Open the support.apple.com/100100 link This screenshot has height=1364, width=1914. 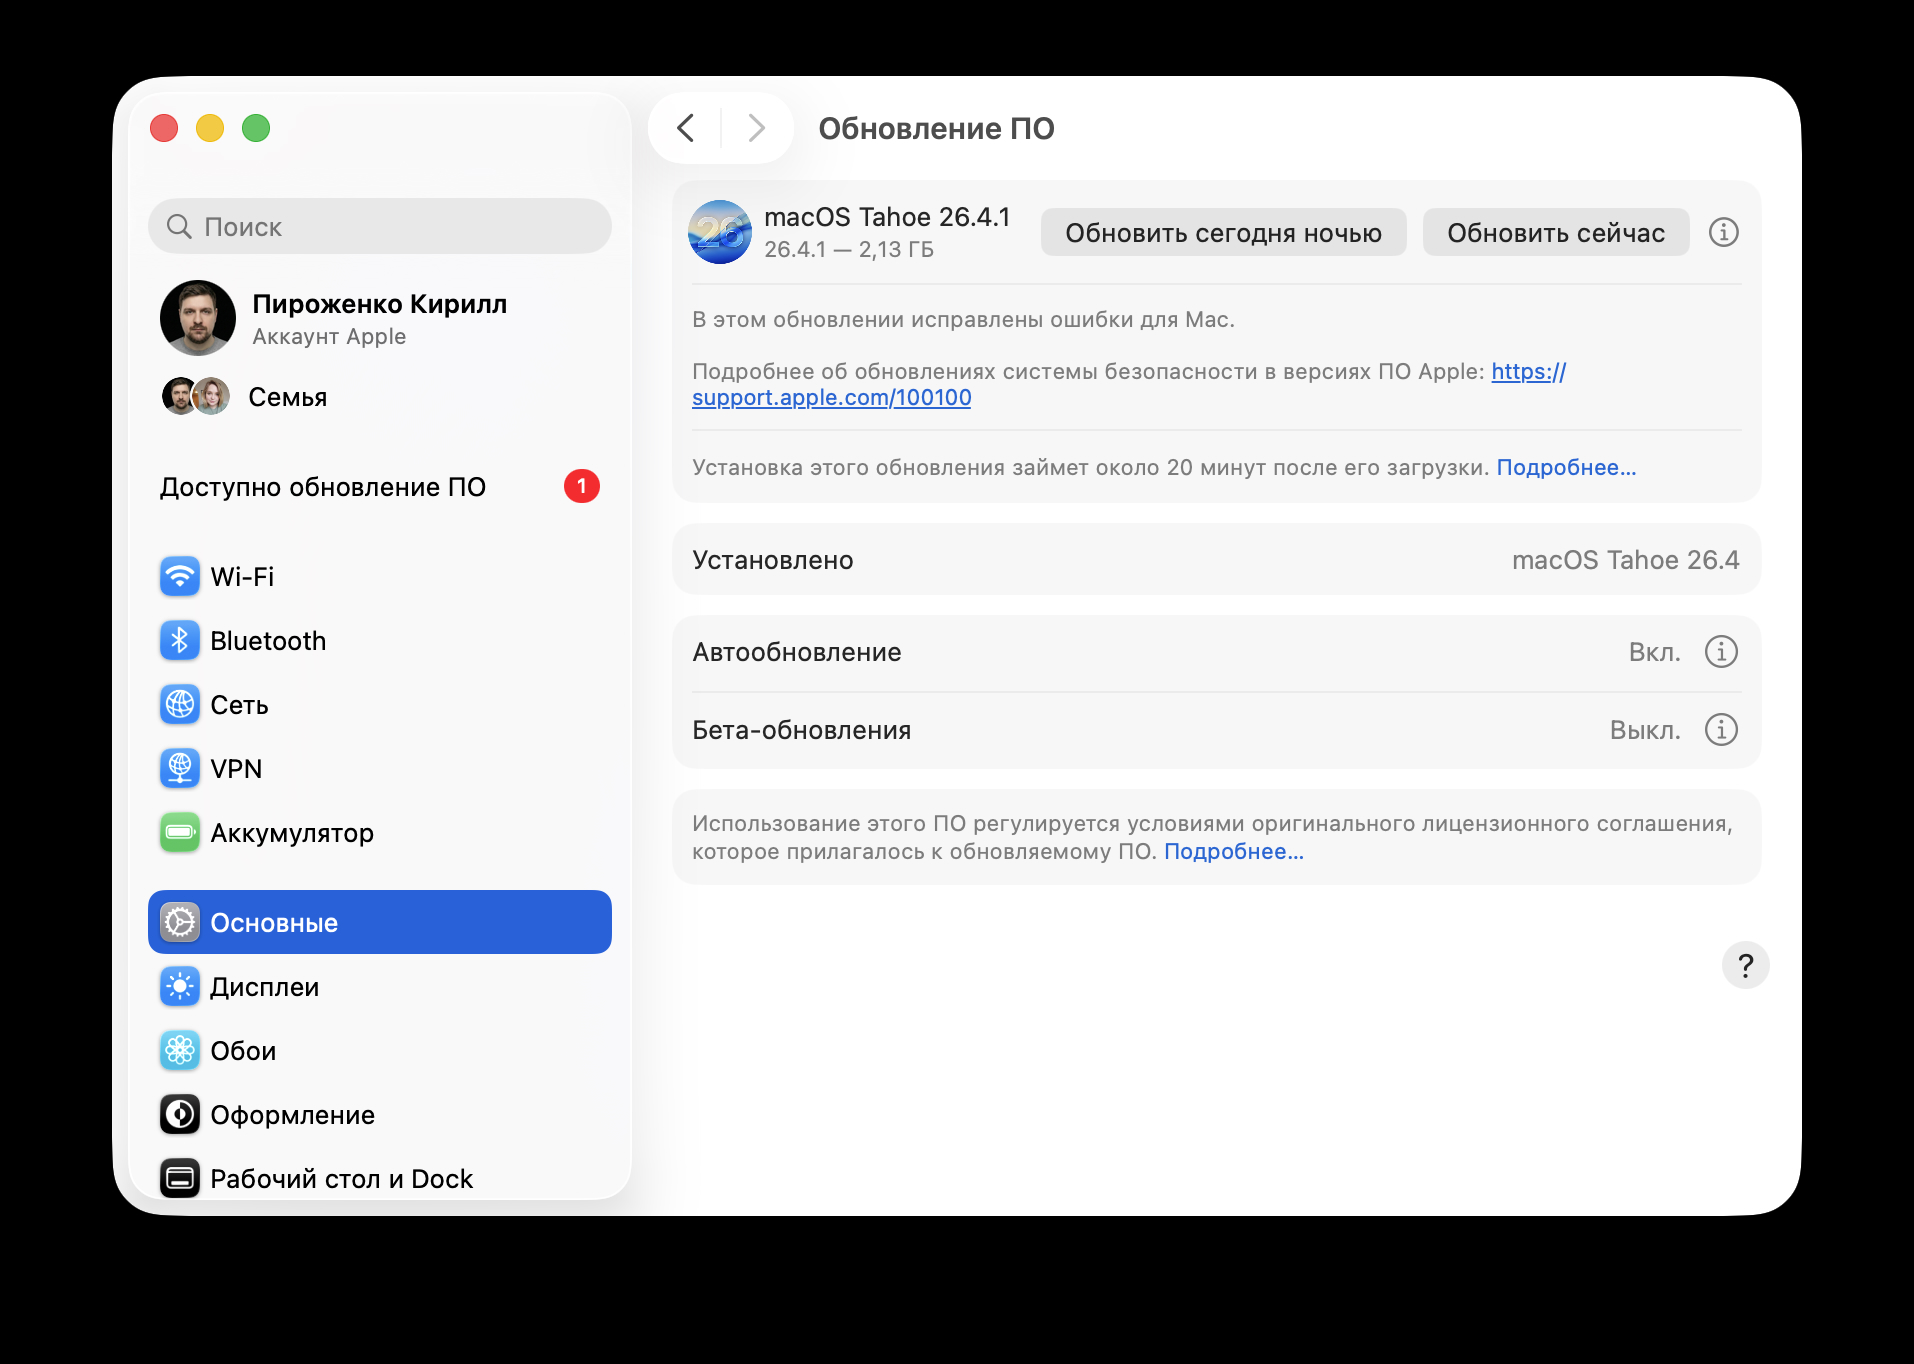pos(831,397)
